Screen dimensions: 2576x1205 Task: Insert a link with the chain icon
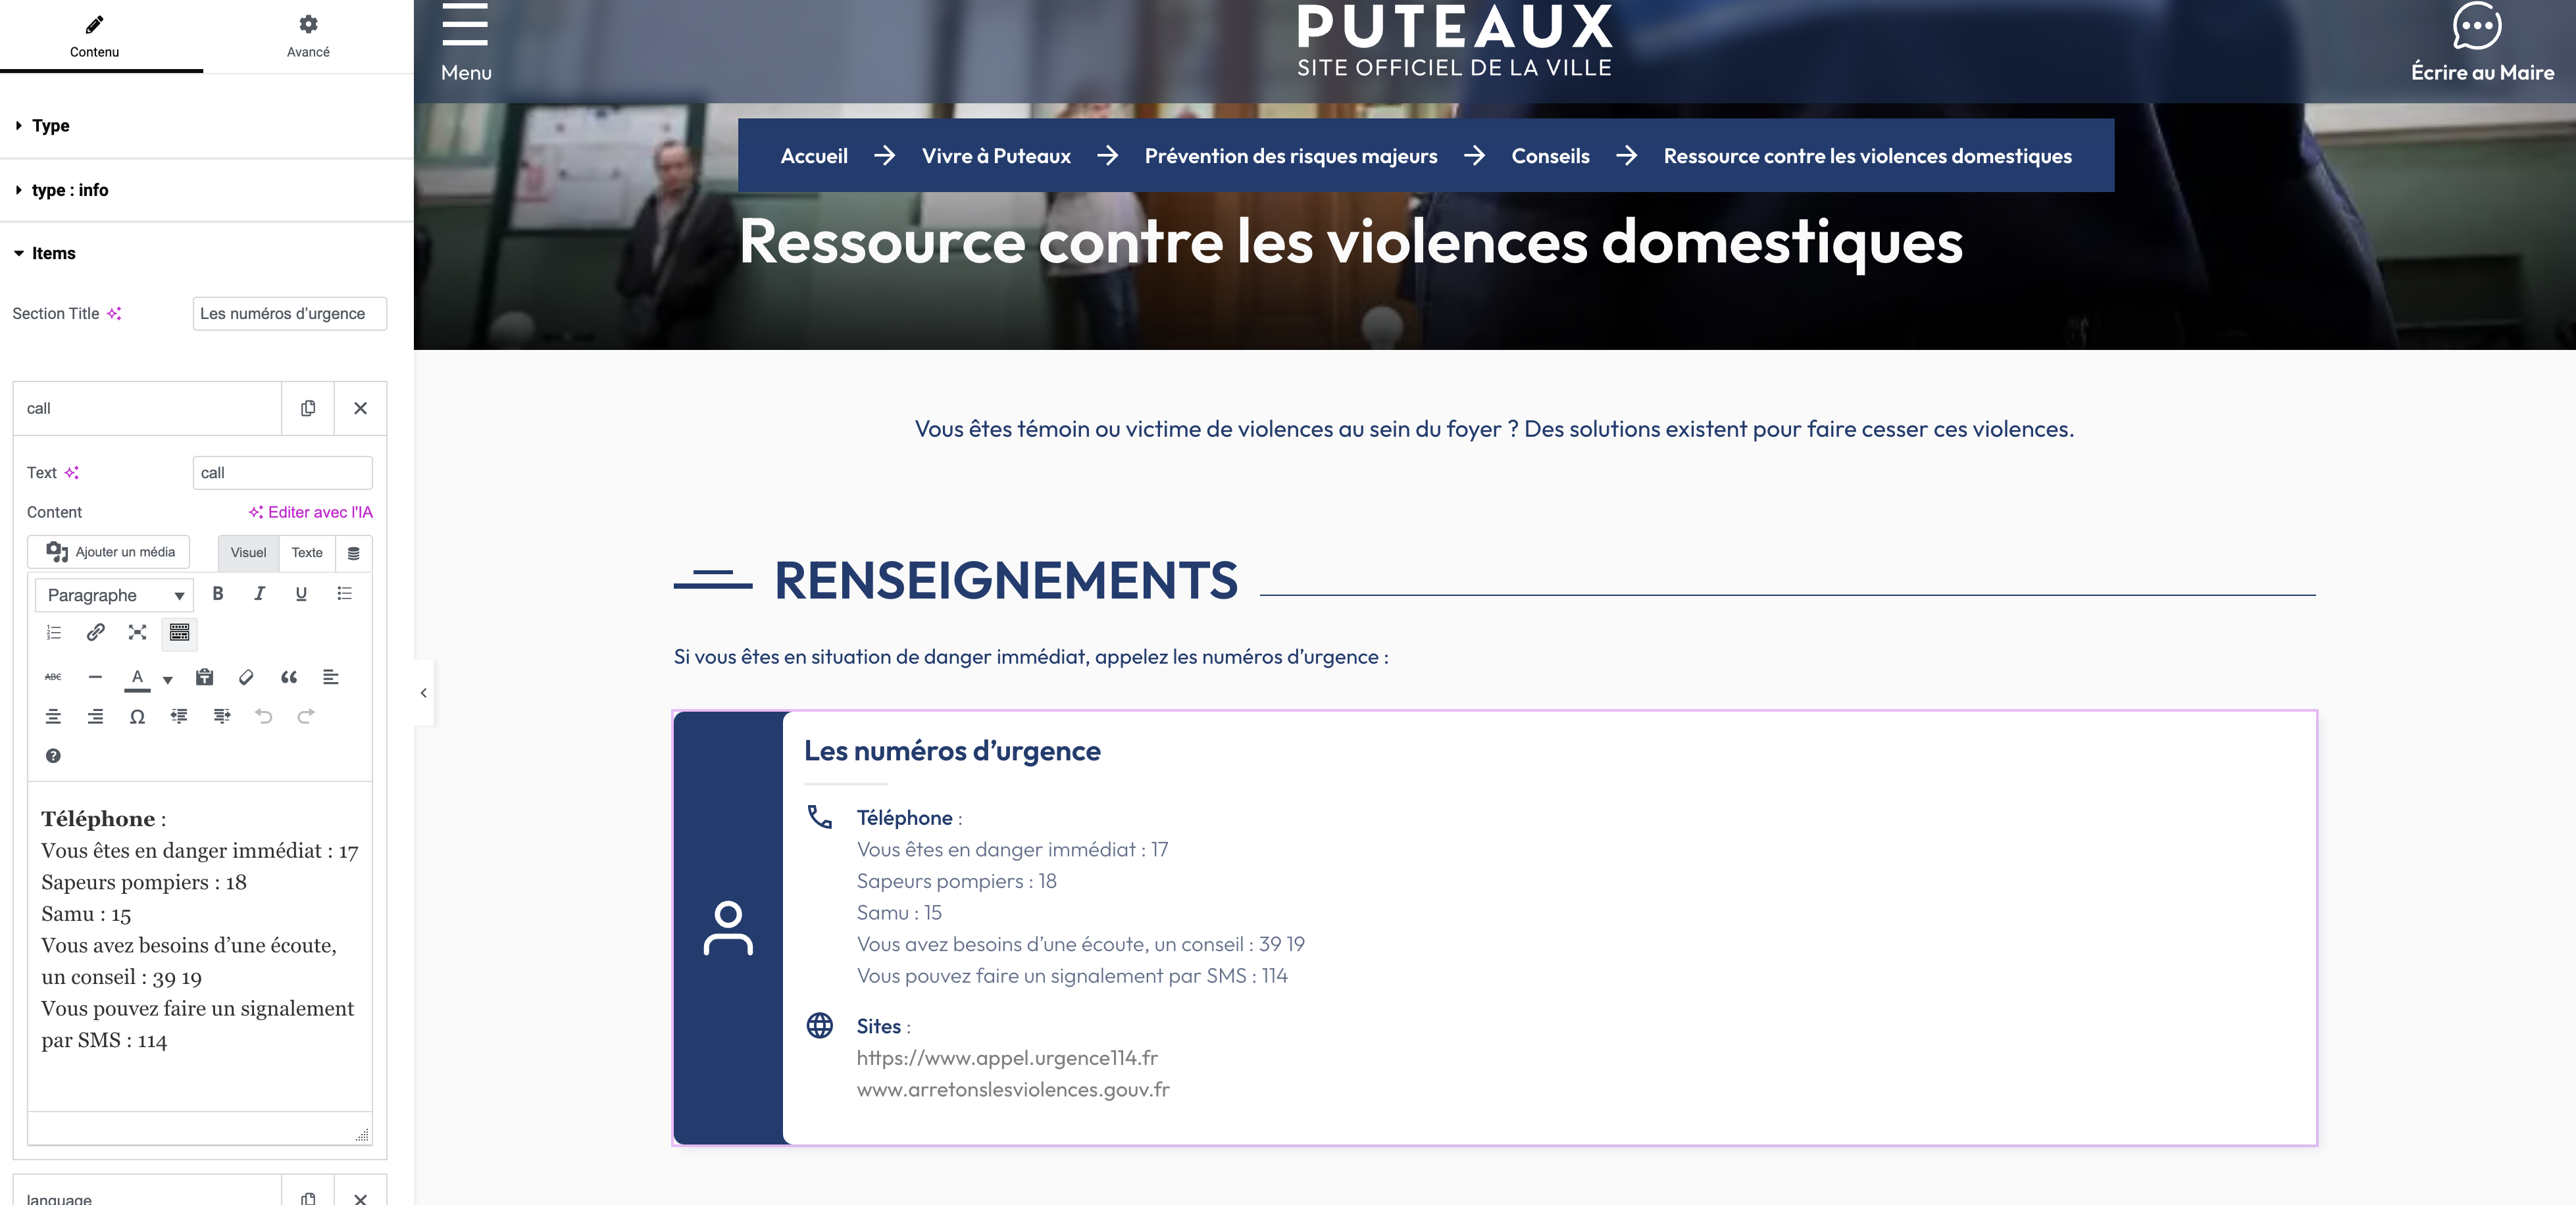point(95,633)
